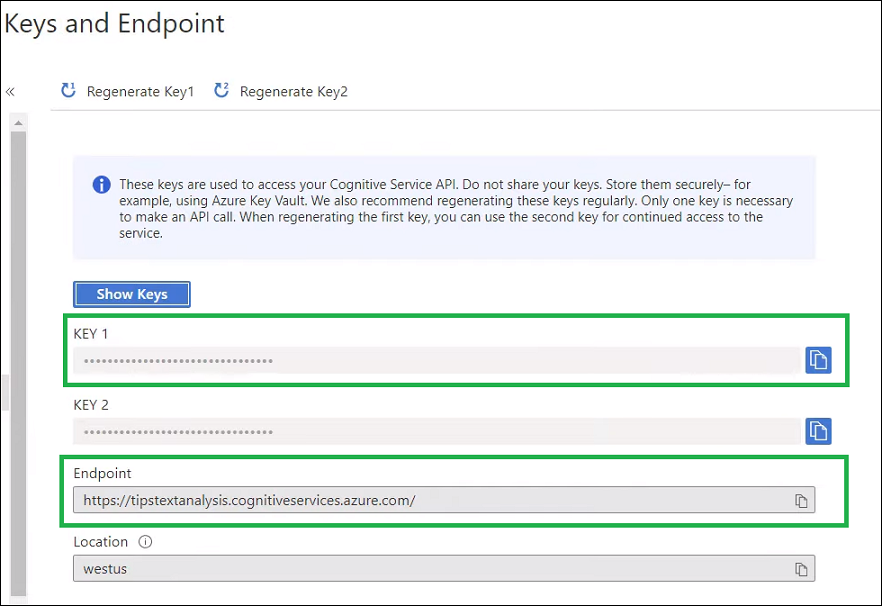Viewport: 882px width, 606px height.
Task: Select the Regenerate Key2 text label
Action: [294, 92]
